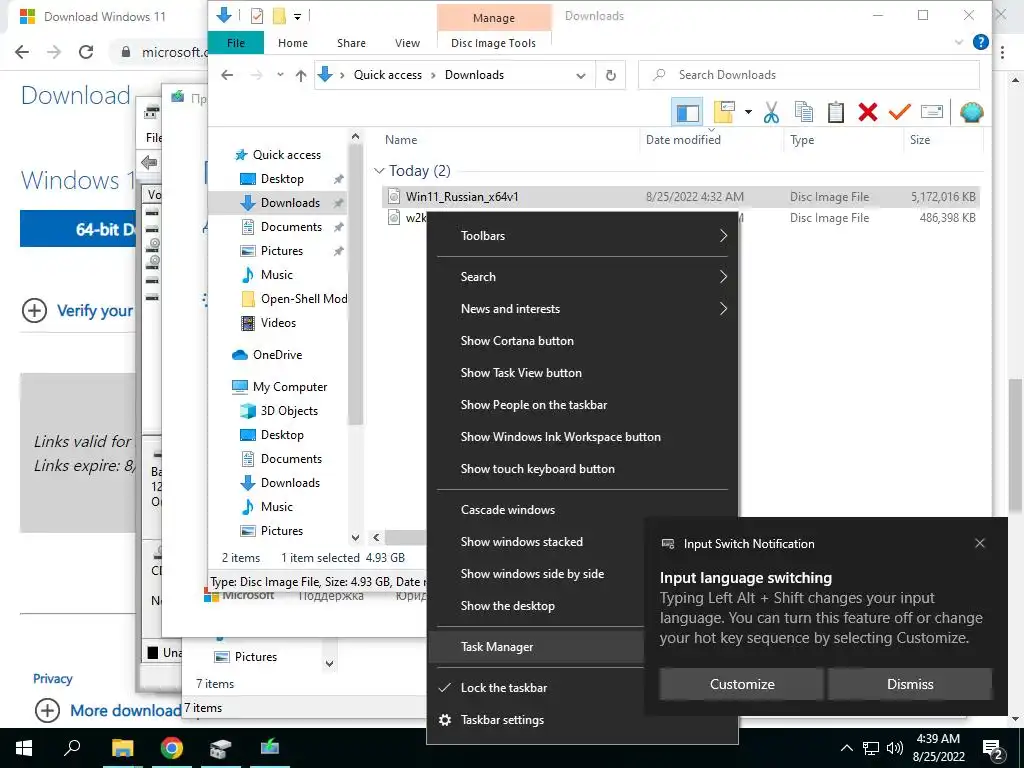The image size is (1024, 768).
Task: Open the blue Help question mark icon
Action: (x=980, y=42)
